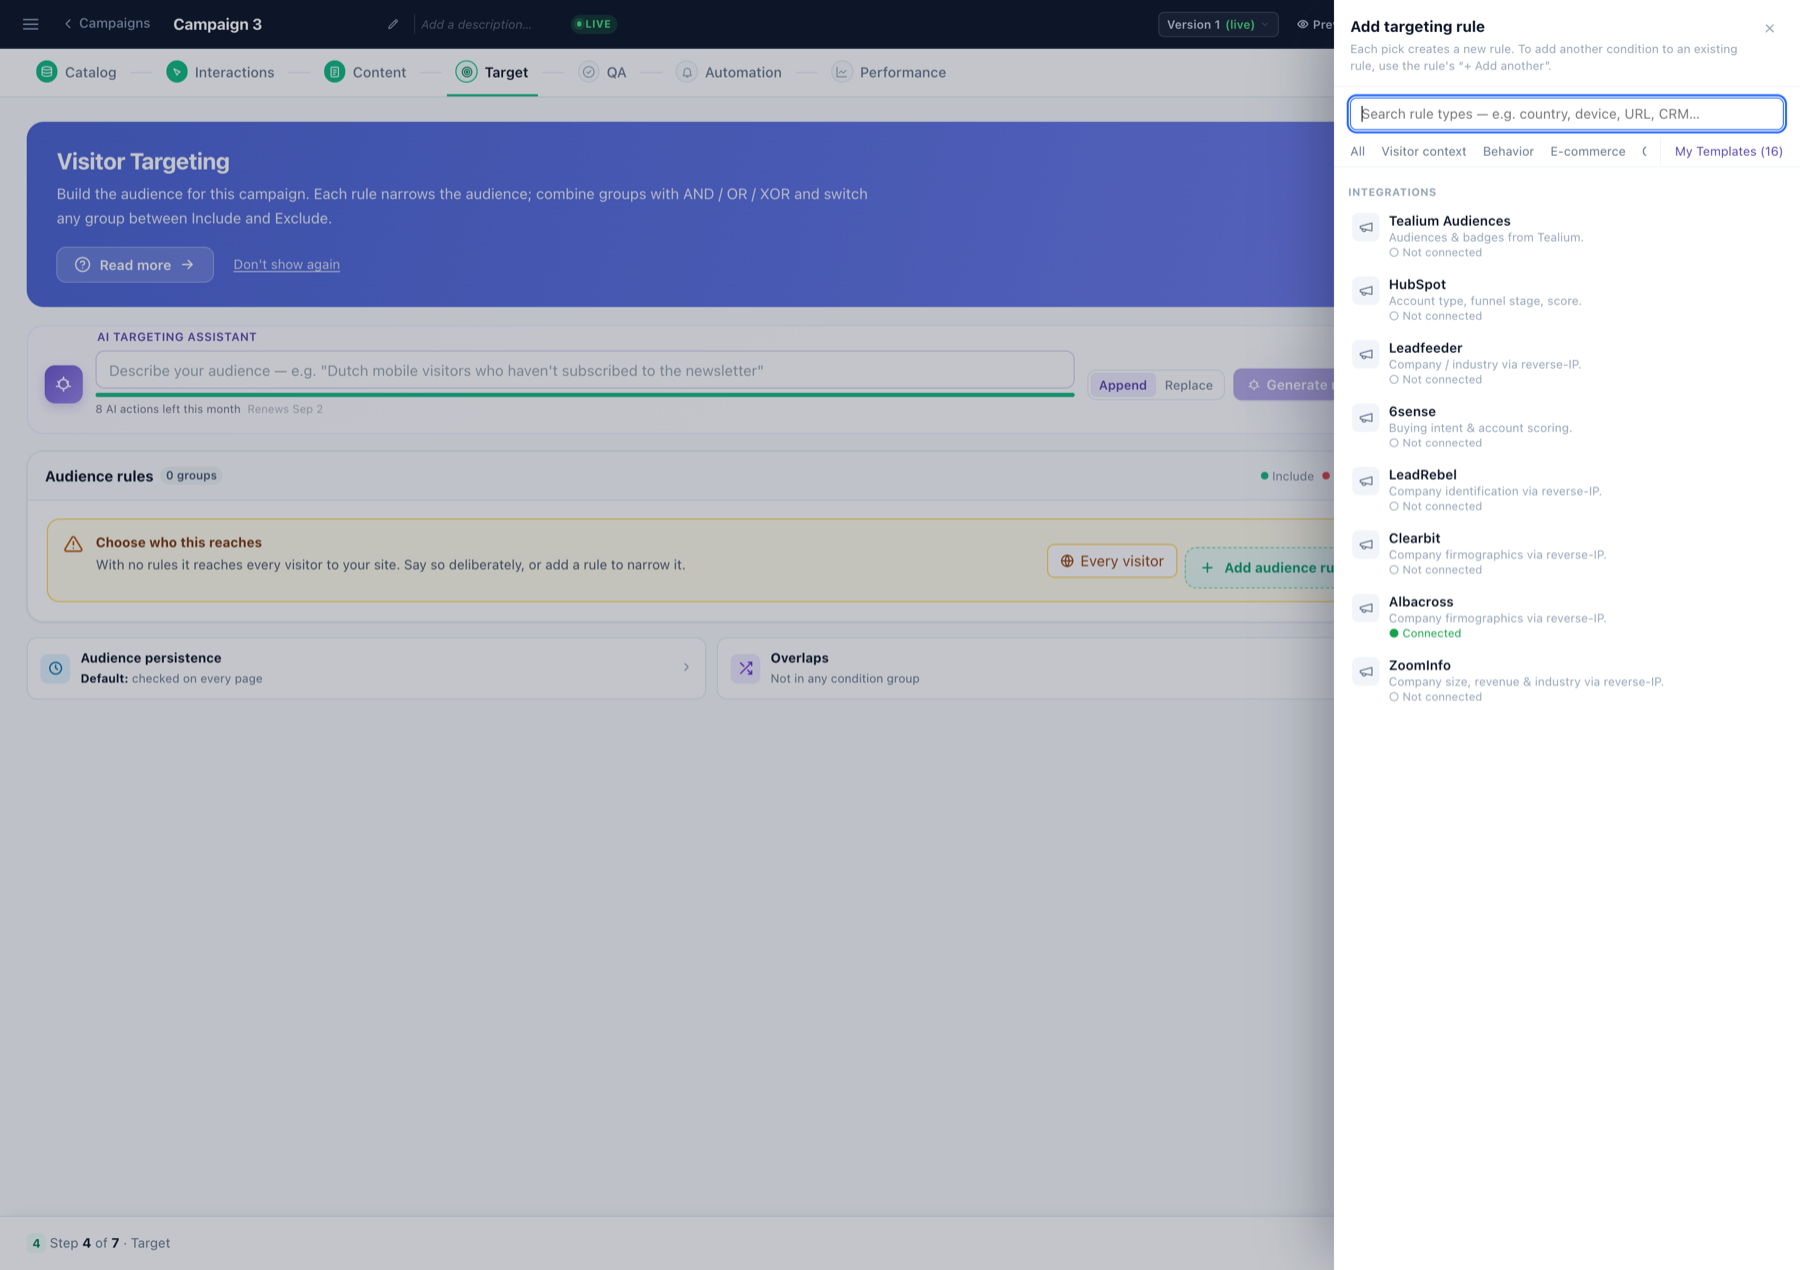This screenshot has width=1800, height=1270.
Task: Click the Tealium Audiences integration icon
Action: [x=1366, y=227]
